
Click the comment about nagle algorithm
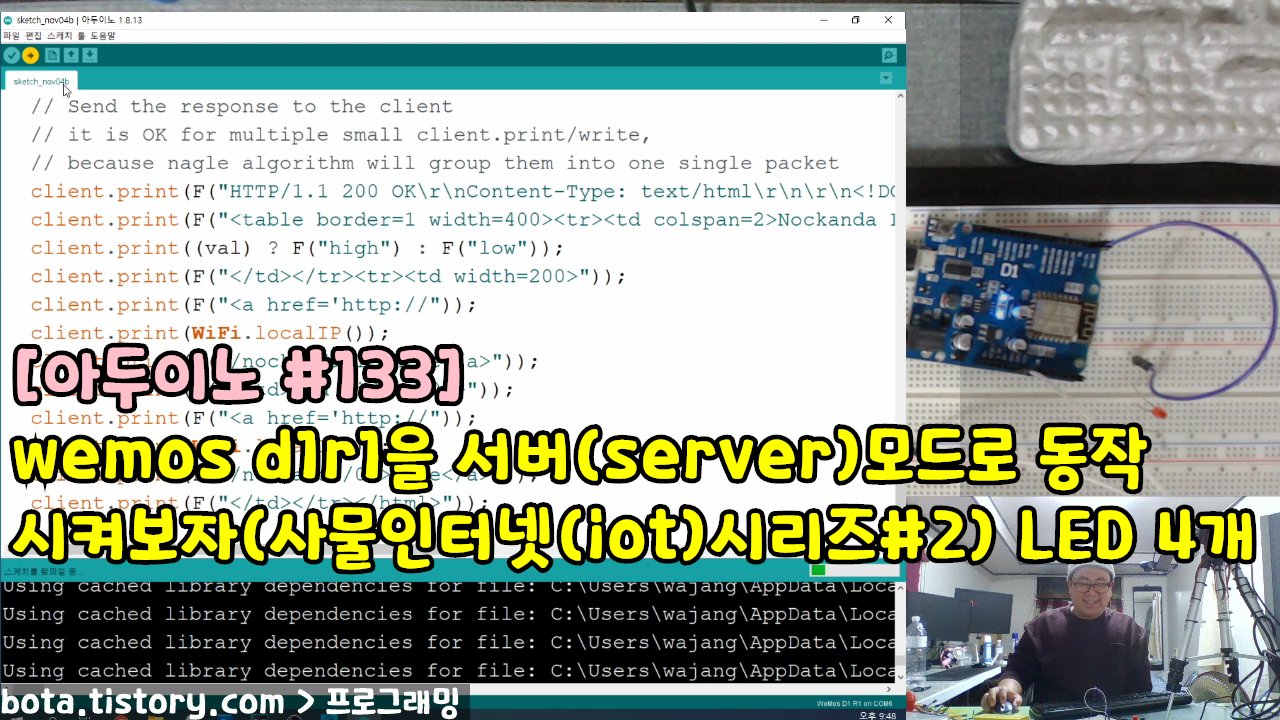435,163
